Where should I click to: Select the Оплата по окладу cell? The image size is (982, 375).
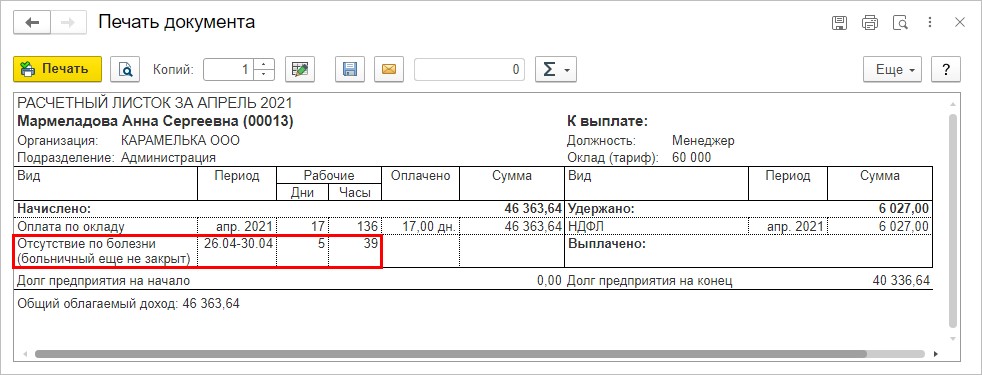point(106,226)
